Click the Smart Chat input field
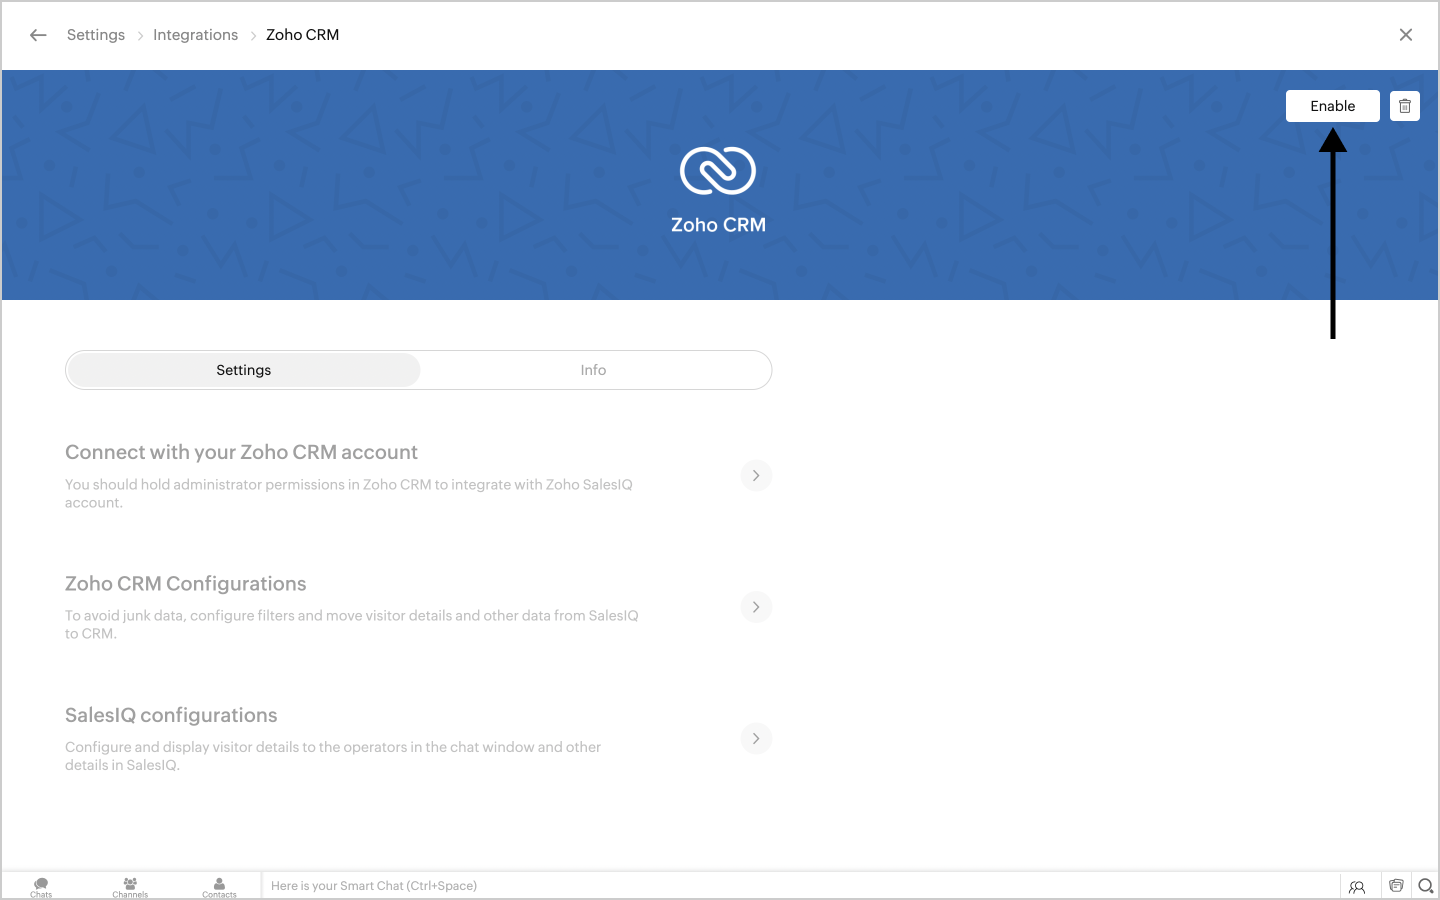1440x900 pixels. click(800, 886)
